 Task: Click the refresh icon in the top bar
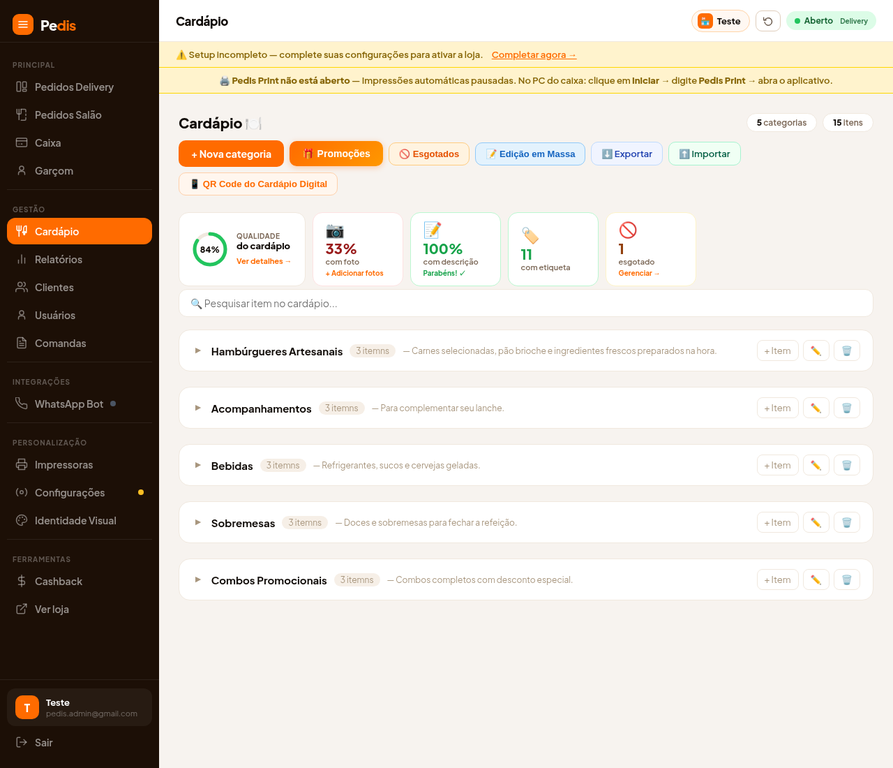coord(768,21)
